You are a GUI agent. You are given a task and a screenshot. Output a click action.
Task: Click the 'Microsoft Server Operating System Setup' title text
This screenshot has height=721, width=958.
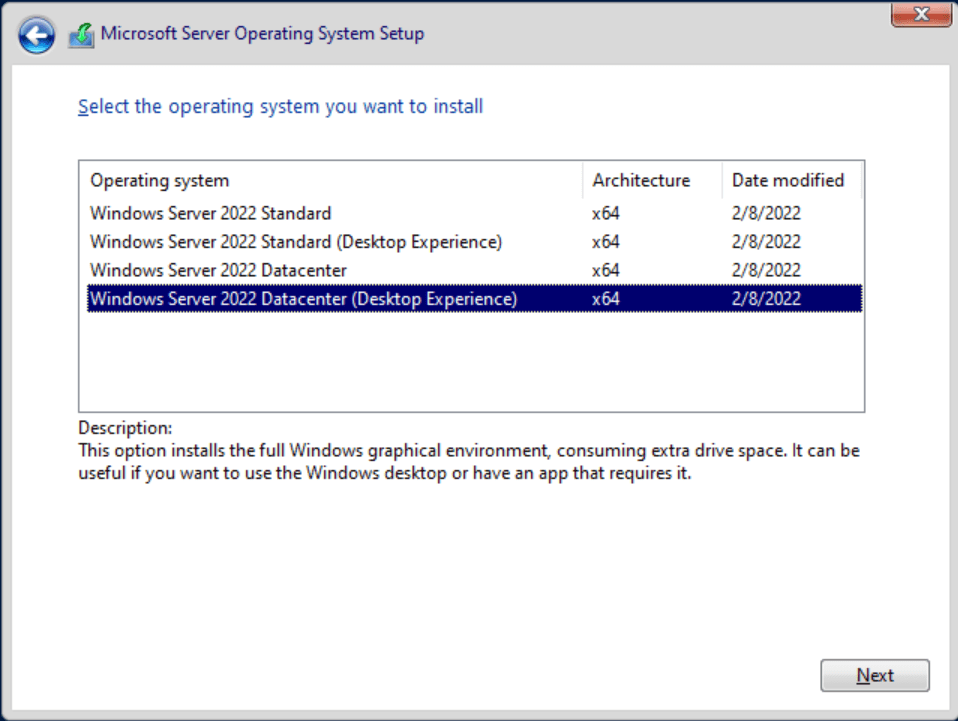point(262,34)
